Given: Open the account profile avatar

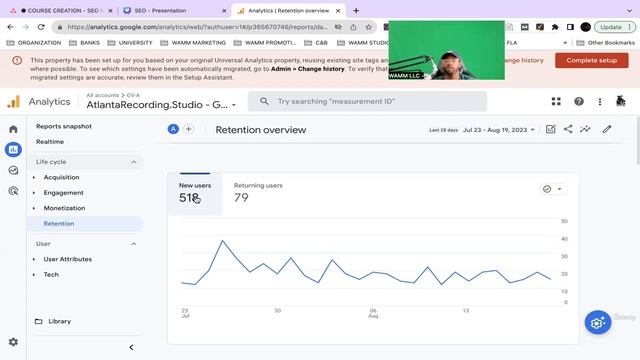Looking at the screenshot, I should (620, 101).
